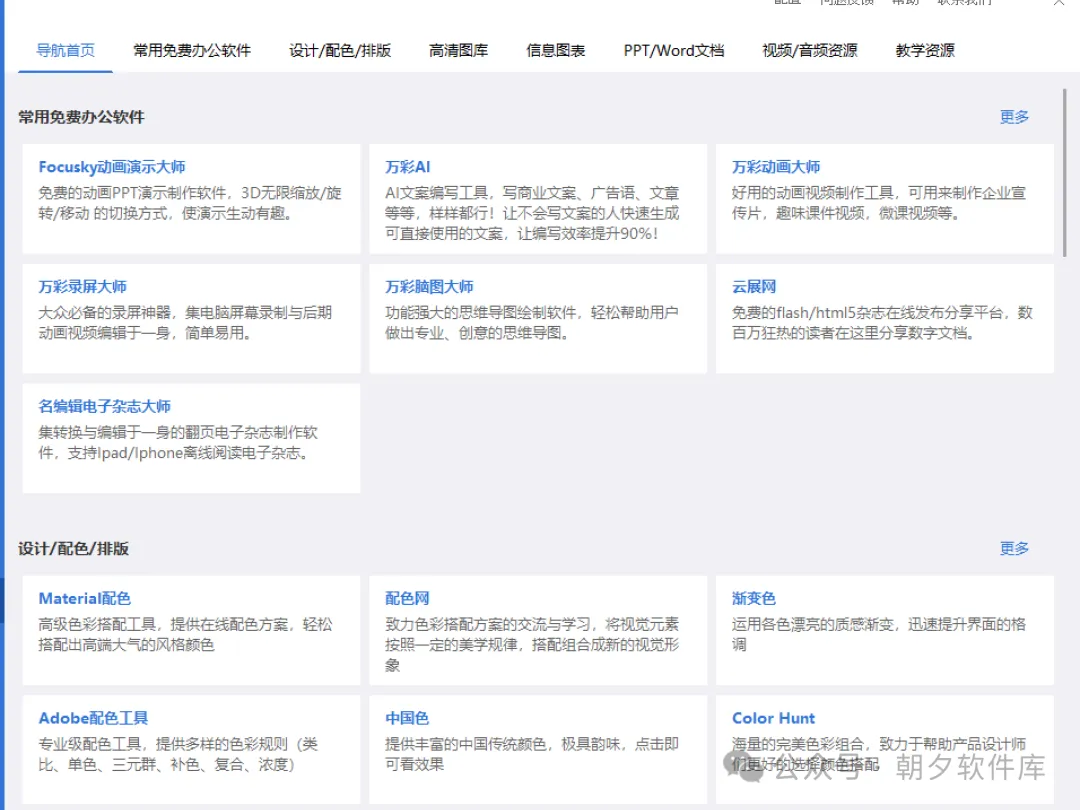Open the 帮助 menu

(x=905, y=3)
